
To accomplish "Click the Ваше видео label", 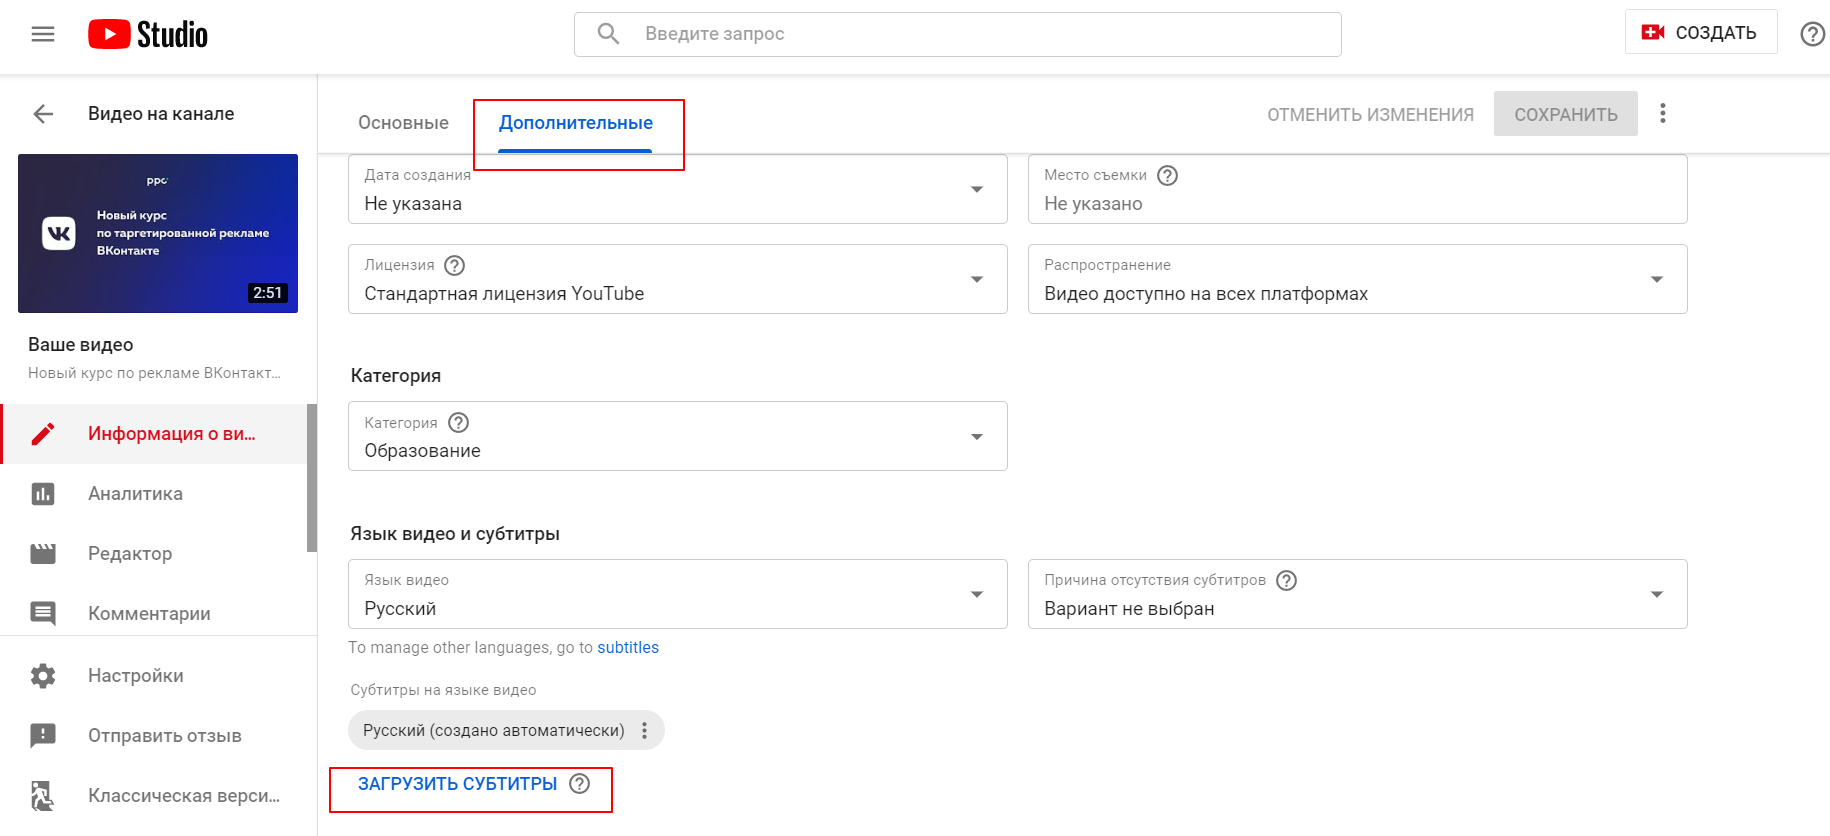I will pyautogui.click(x=81, y=345).
